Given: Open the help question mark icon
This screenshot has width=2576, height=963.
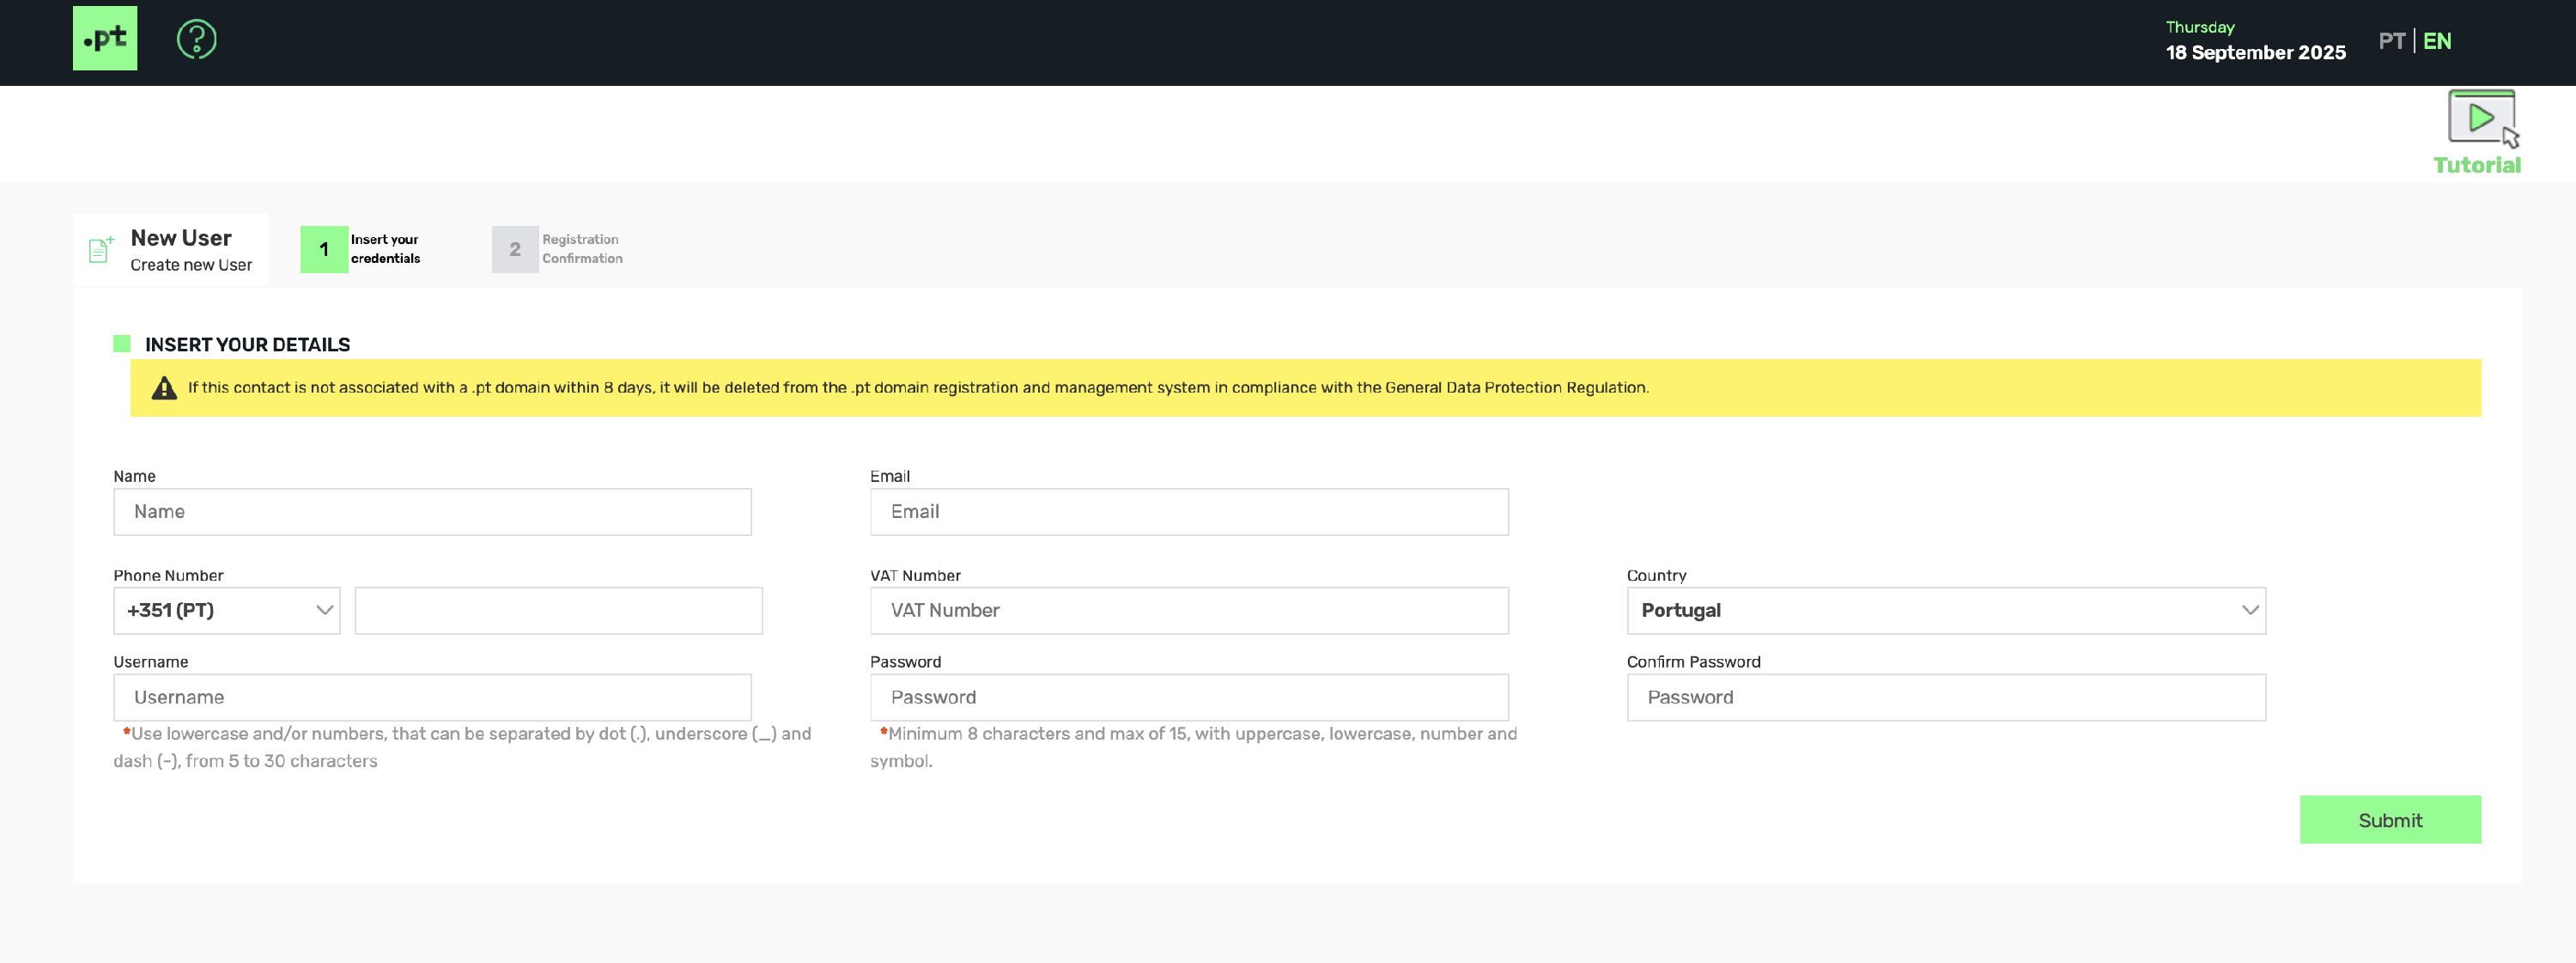Looking at the screenshot, I should click(196, 40).
